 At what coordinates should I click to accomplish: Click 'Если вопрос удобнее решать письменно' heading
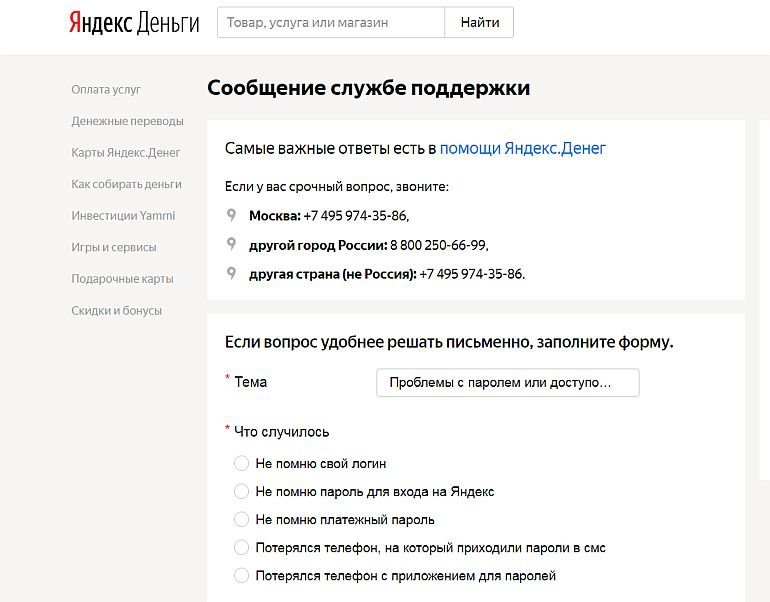click(x=449, y=342)
